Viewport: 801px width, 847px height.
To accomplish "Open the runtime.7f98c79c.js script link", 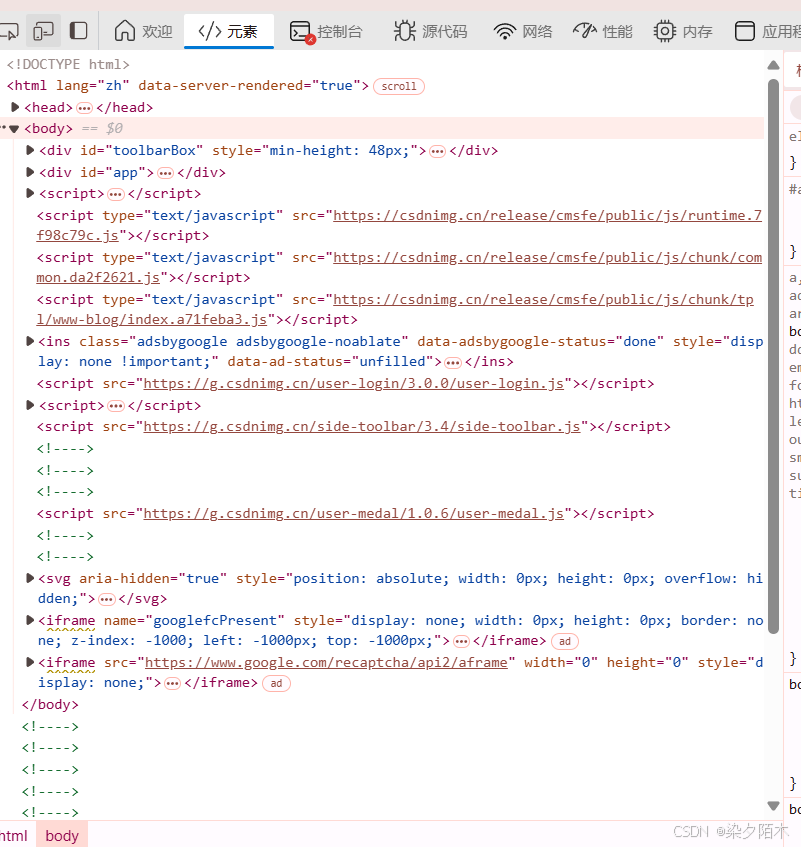I will tap(399, 225).
